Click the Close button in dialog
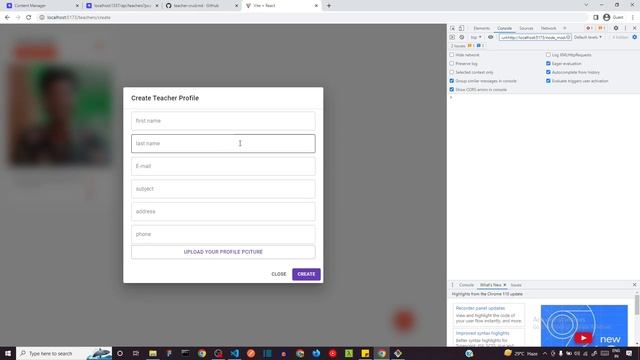The height and width of the screenshot is (360, 640). point(279,274)
